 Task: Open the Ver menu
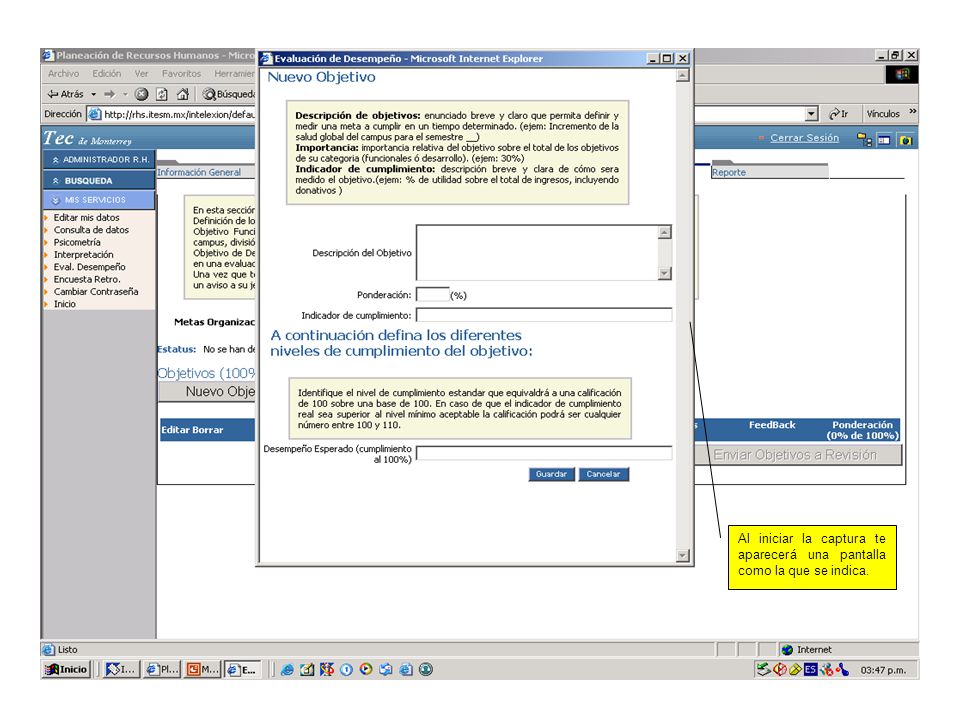coord(141,73)
